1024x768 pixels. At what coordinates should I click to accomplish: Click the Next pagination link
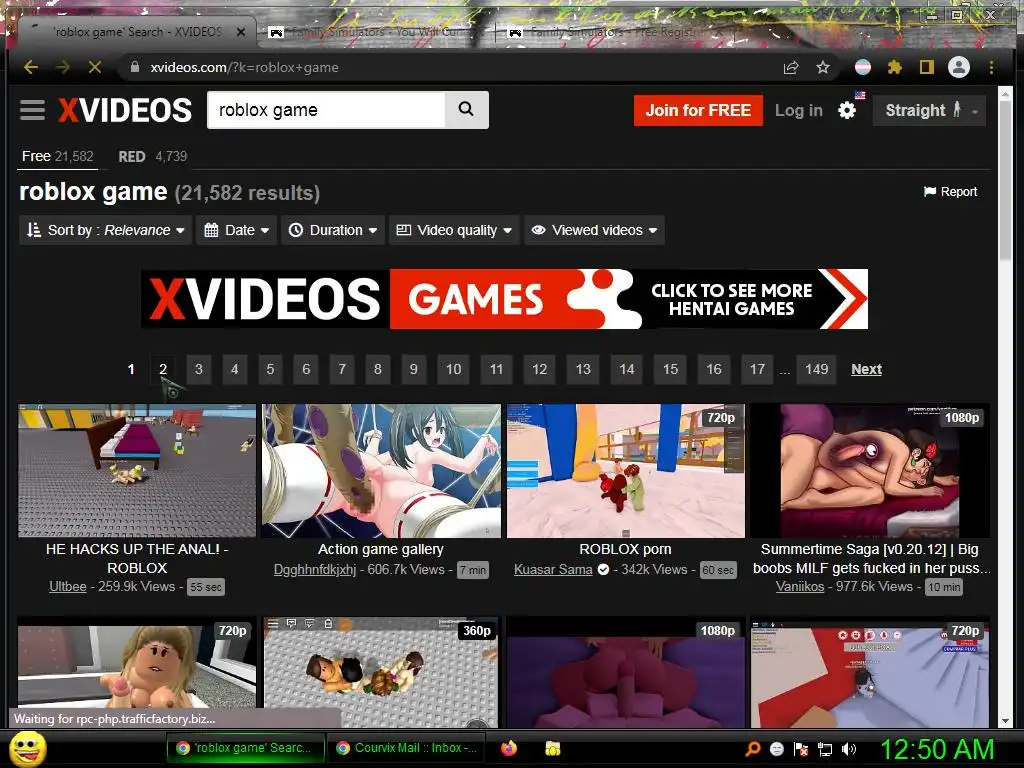867,369
